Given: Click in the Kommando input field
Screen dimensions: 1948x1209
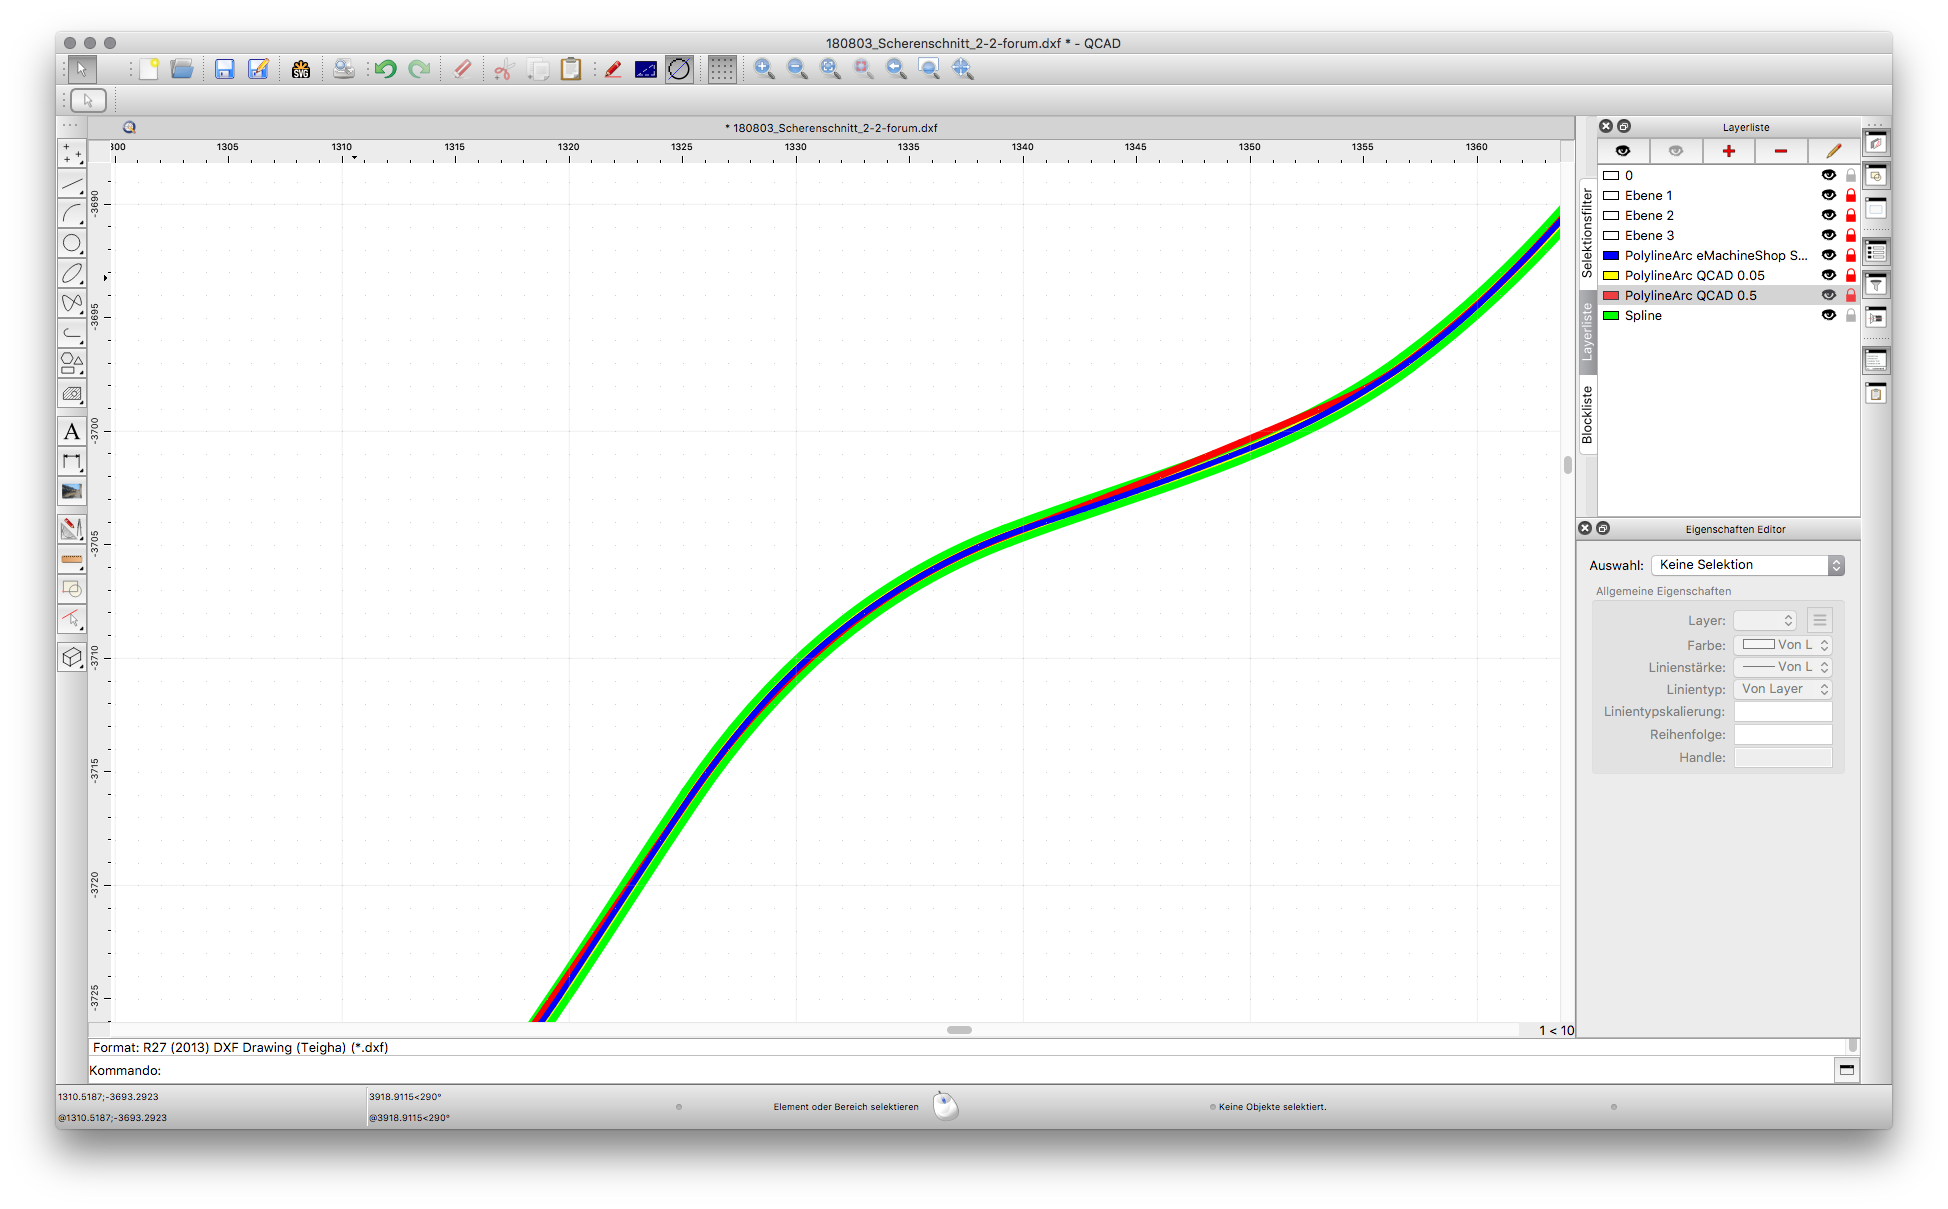Looking at the screenshot, I should click(995, 1070).
